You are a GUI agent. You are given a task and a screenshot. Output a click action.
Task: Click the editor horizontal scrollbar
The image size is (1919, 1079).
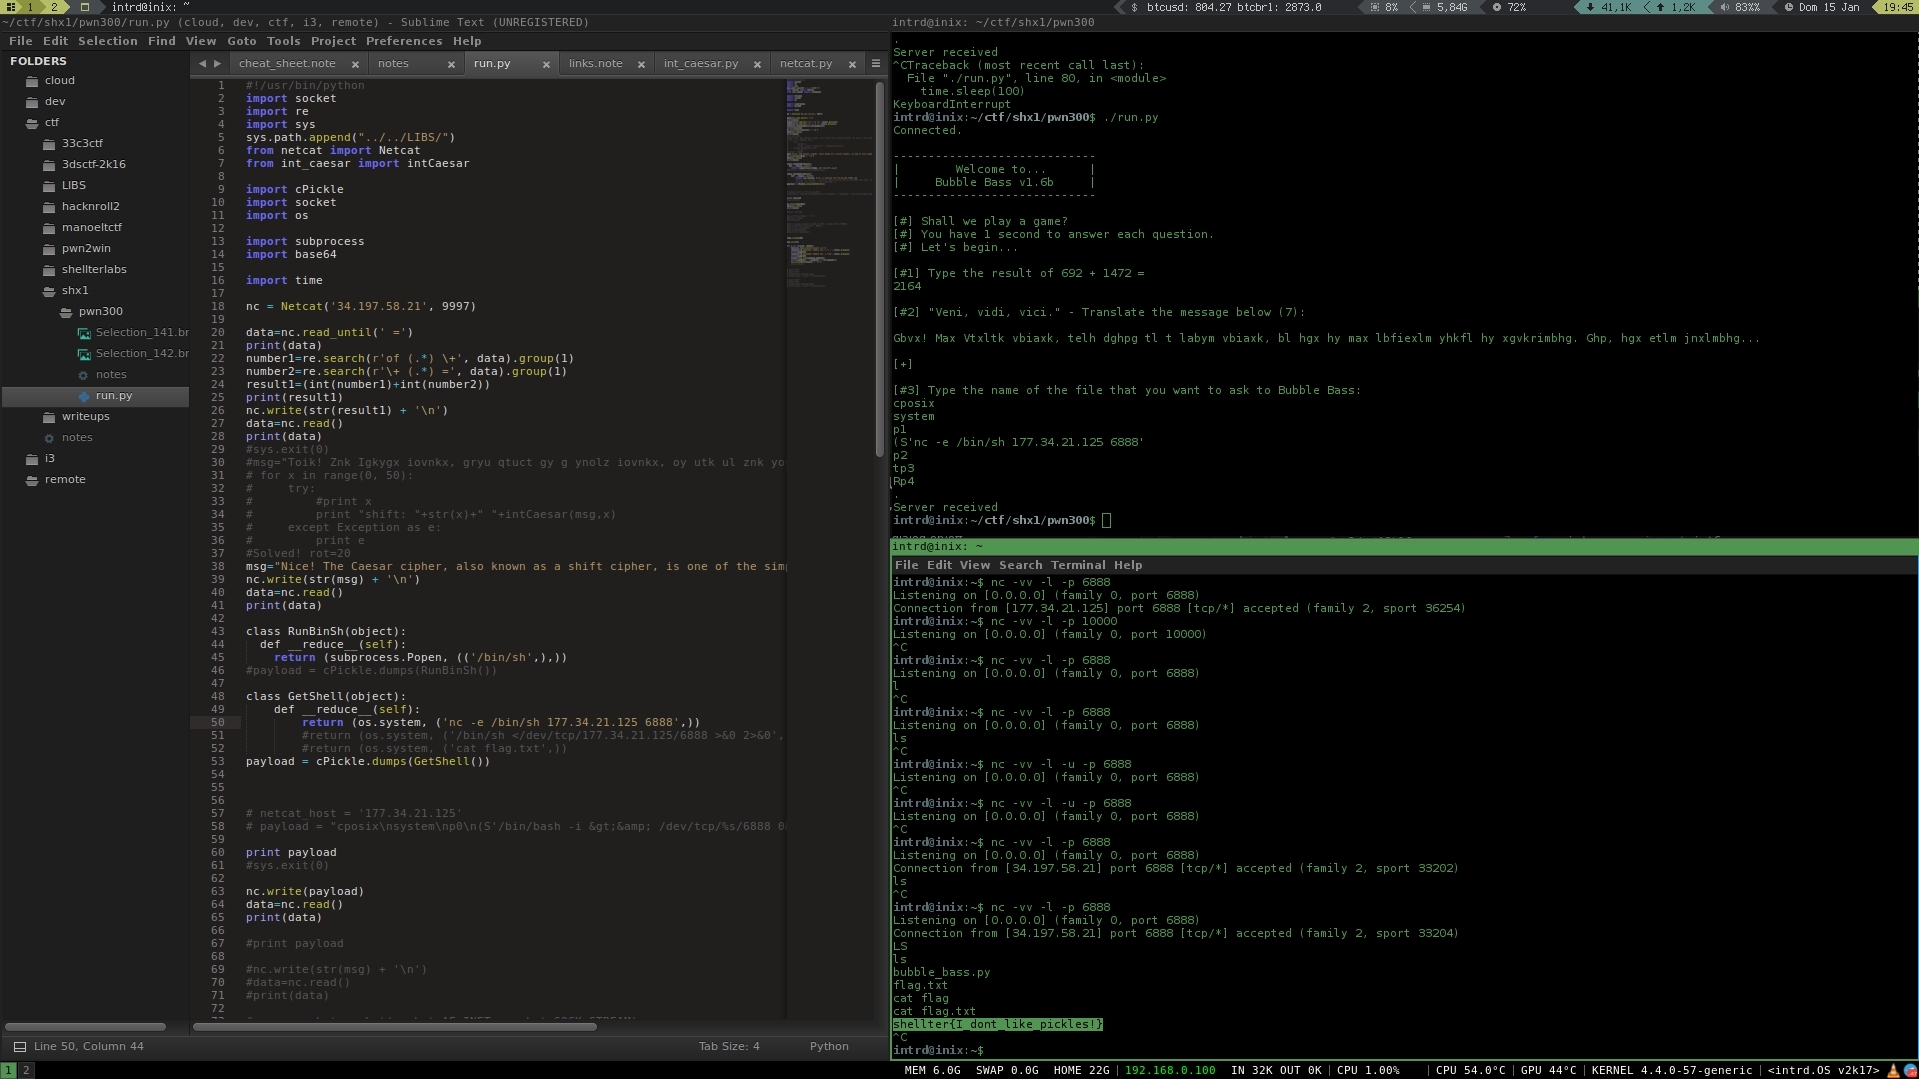pyautogui.click(x=395, y=1027)
